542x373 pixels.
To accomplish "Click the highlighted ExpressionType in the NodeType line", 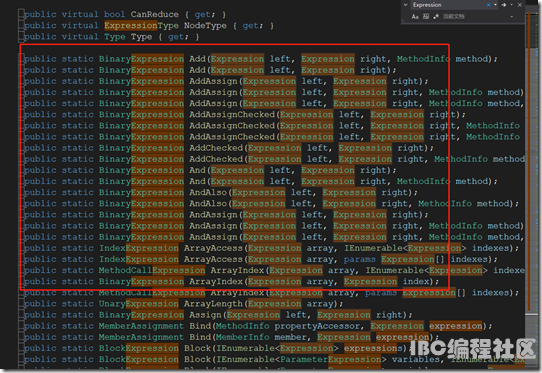I will click(x=141, y=26).
